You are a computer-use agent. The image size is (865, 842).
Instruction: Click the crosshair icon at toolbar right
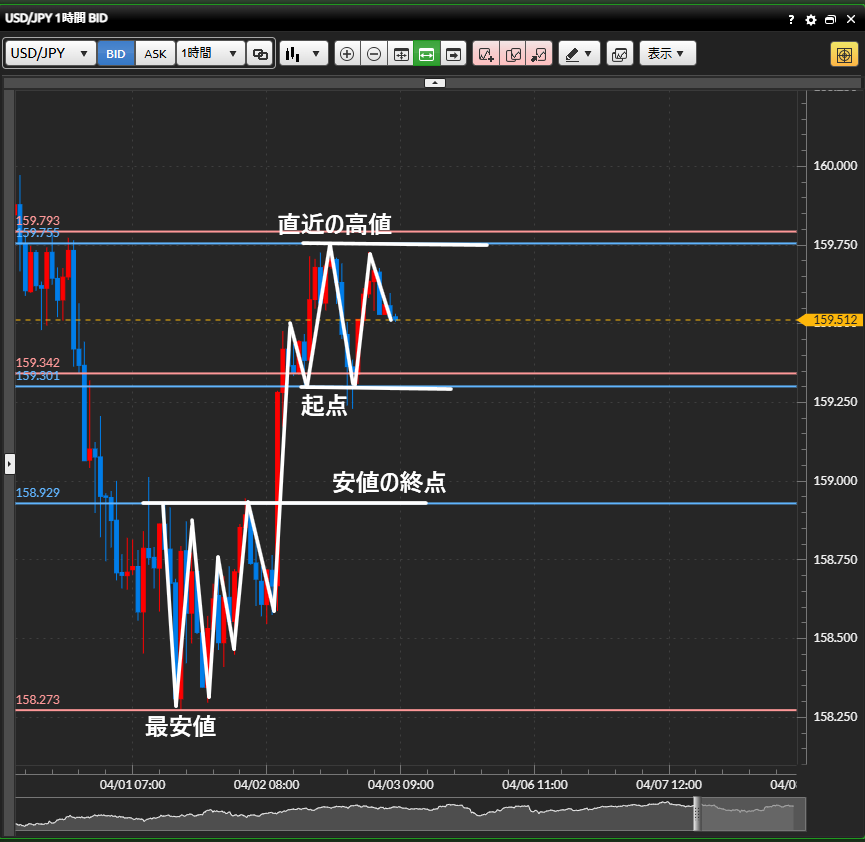click(x=843, y=54)
